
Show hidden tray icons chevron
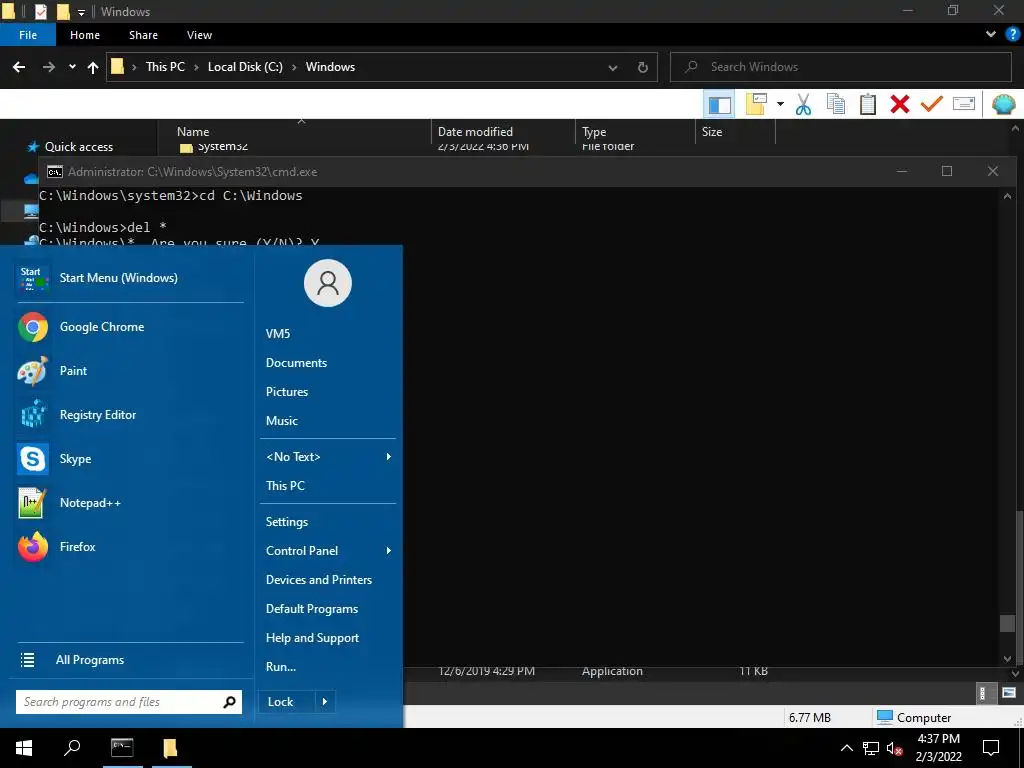click(846, 748)
